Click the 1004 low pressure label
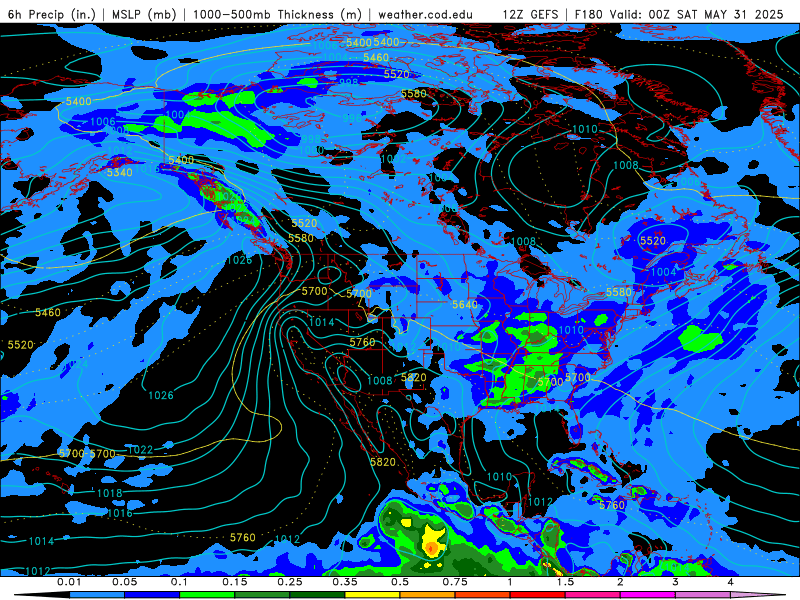 pos(663,272)
